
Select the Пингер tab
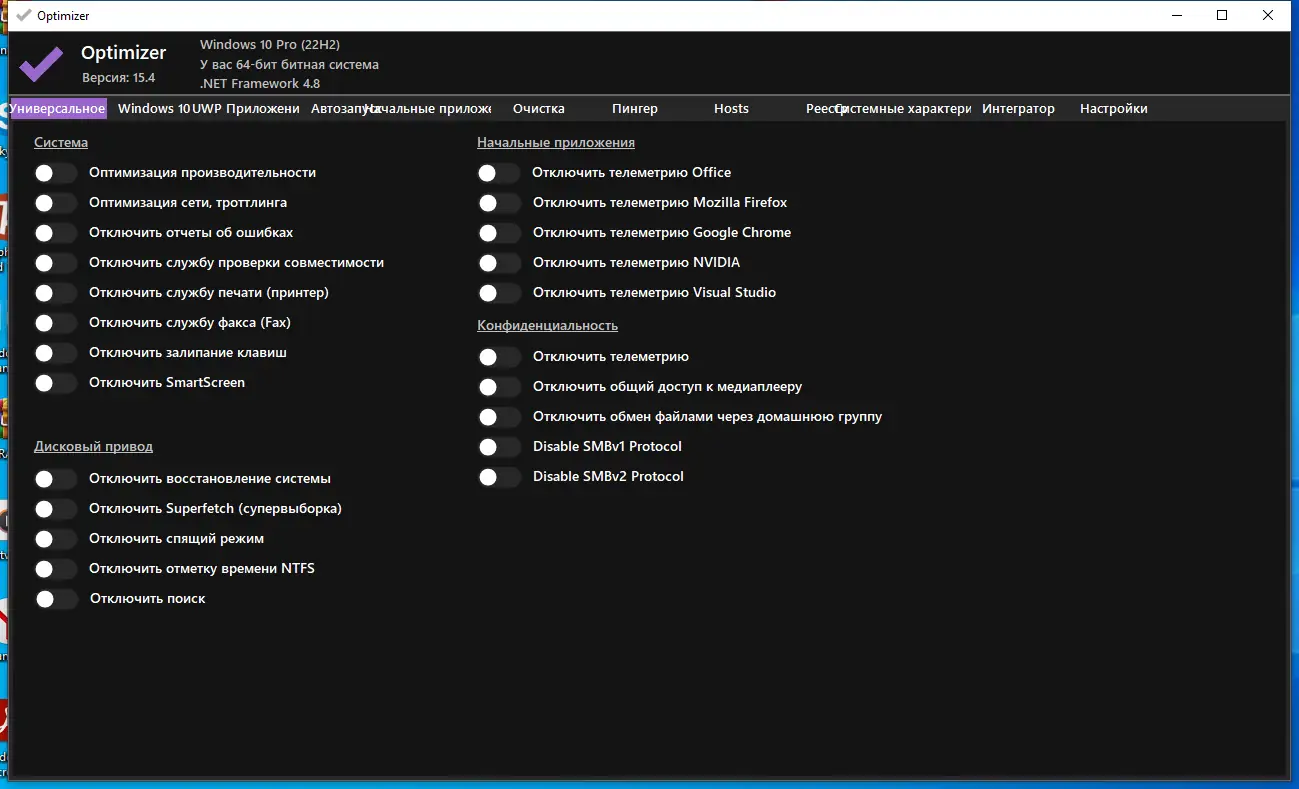click(x=634, y=109)
